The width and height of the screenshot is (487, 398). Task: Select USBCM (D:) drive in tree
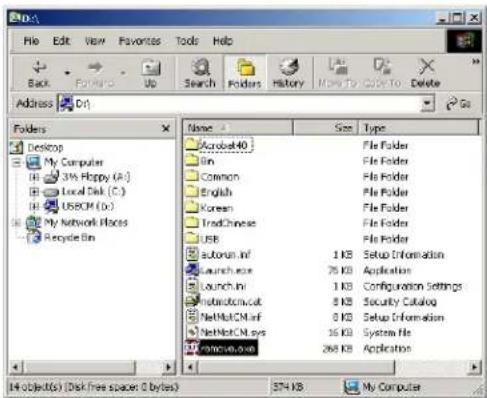click(x=88, y=206)
